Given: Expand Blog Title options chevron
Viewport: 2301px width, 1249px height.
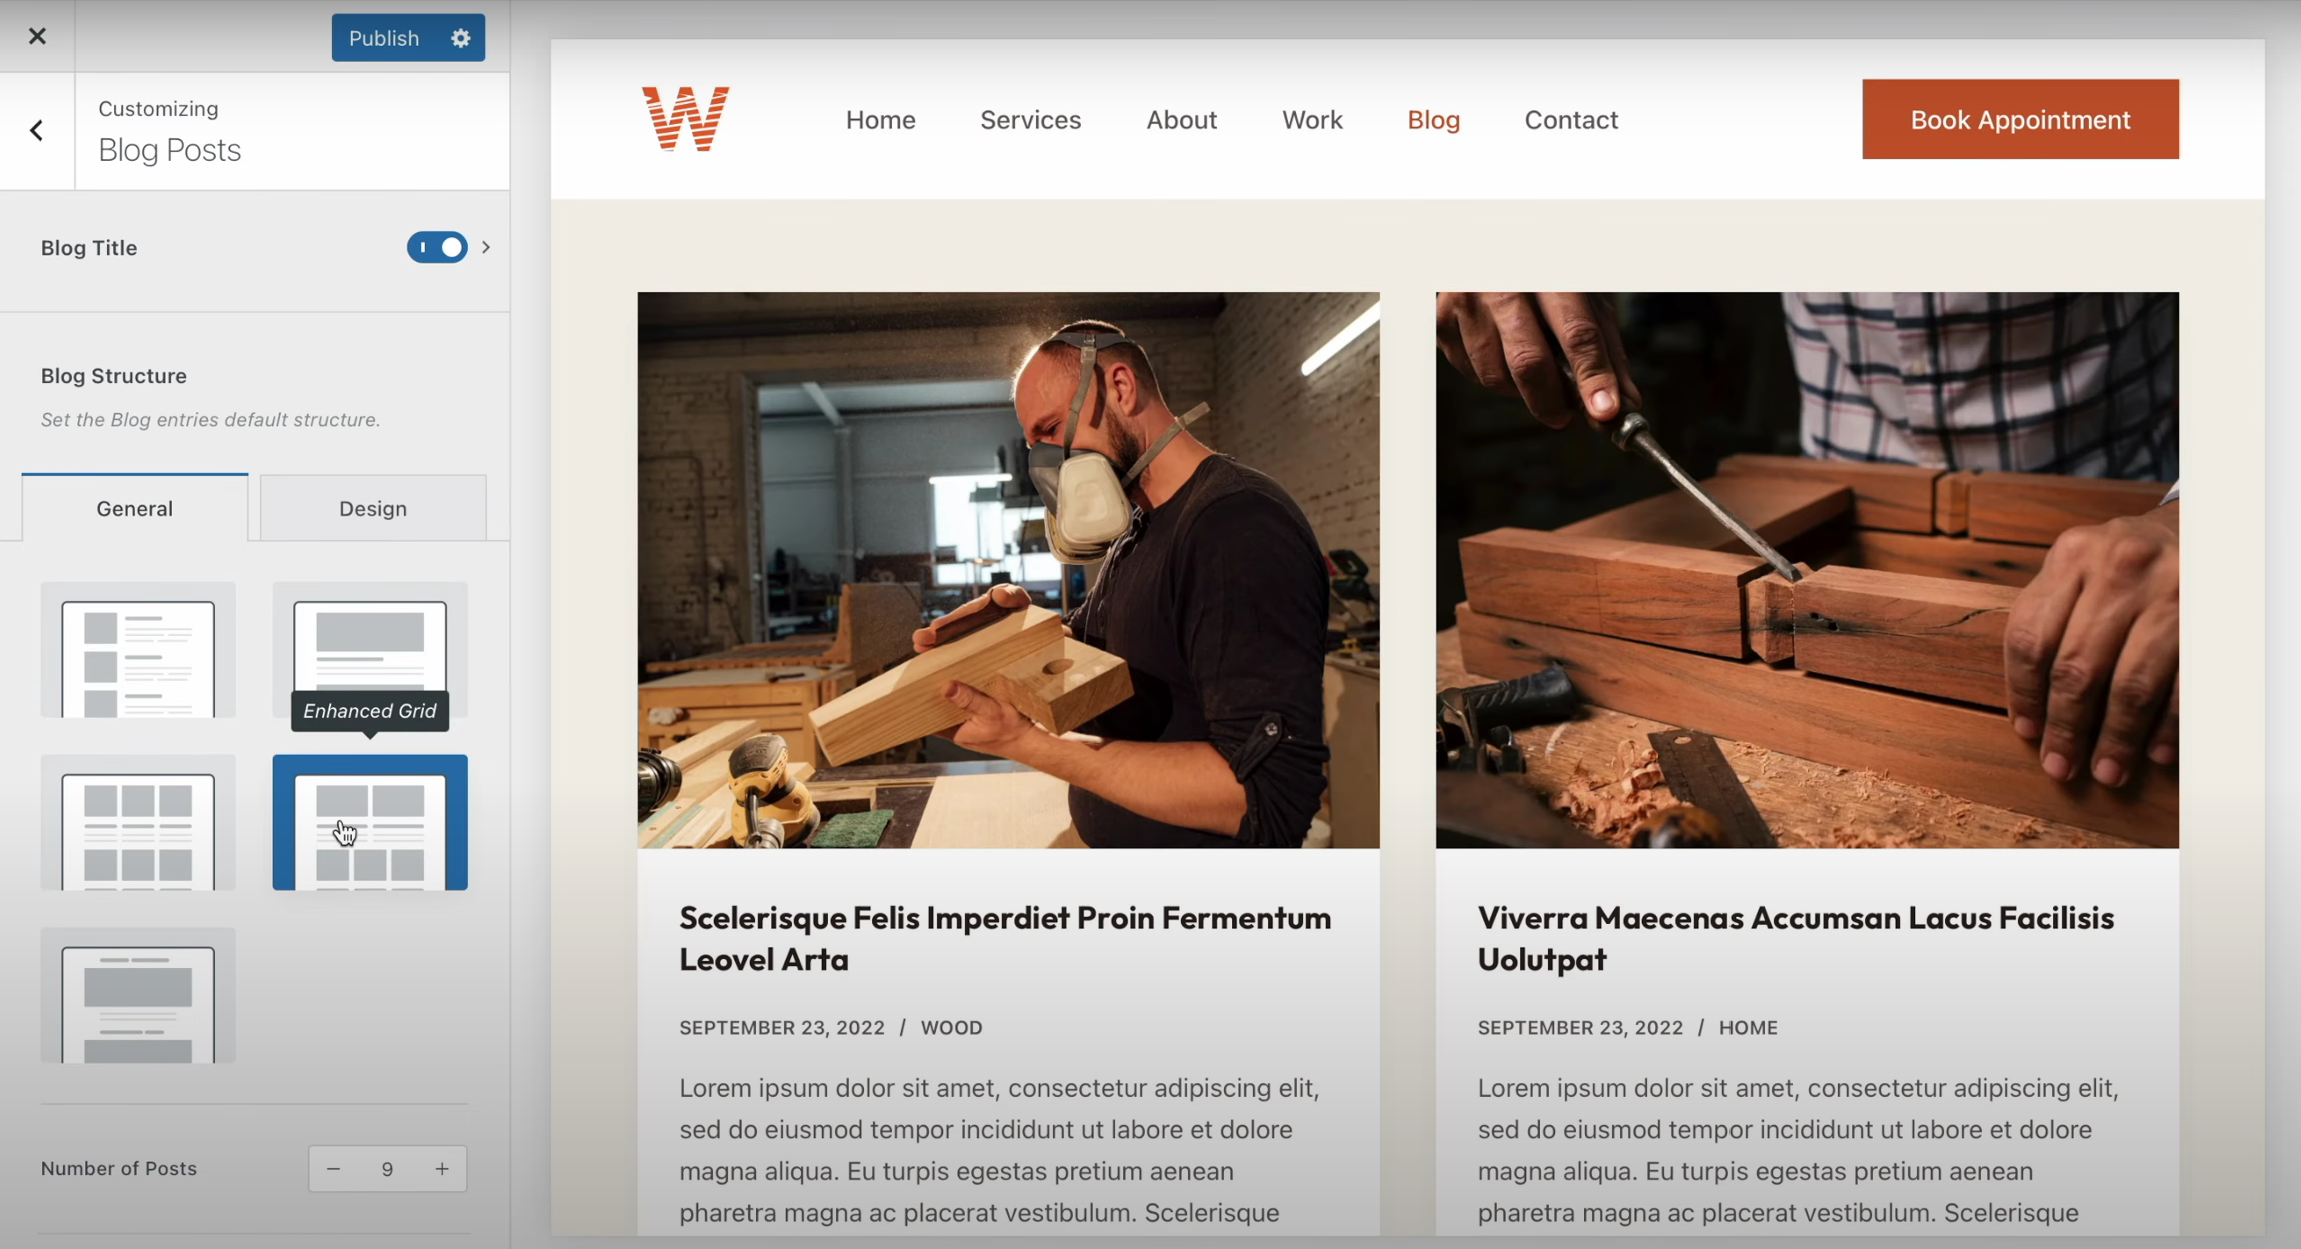Looking at the screenshot, I should click(x=486, y=247).
